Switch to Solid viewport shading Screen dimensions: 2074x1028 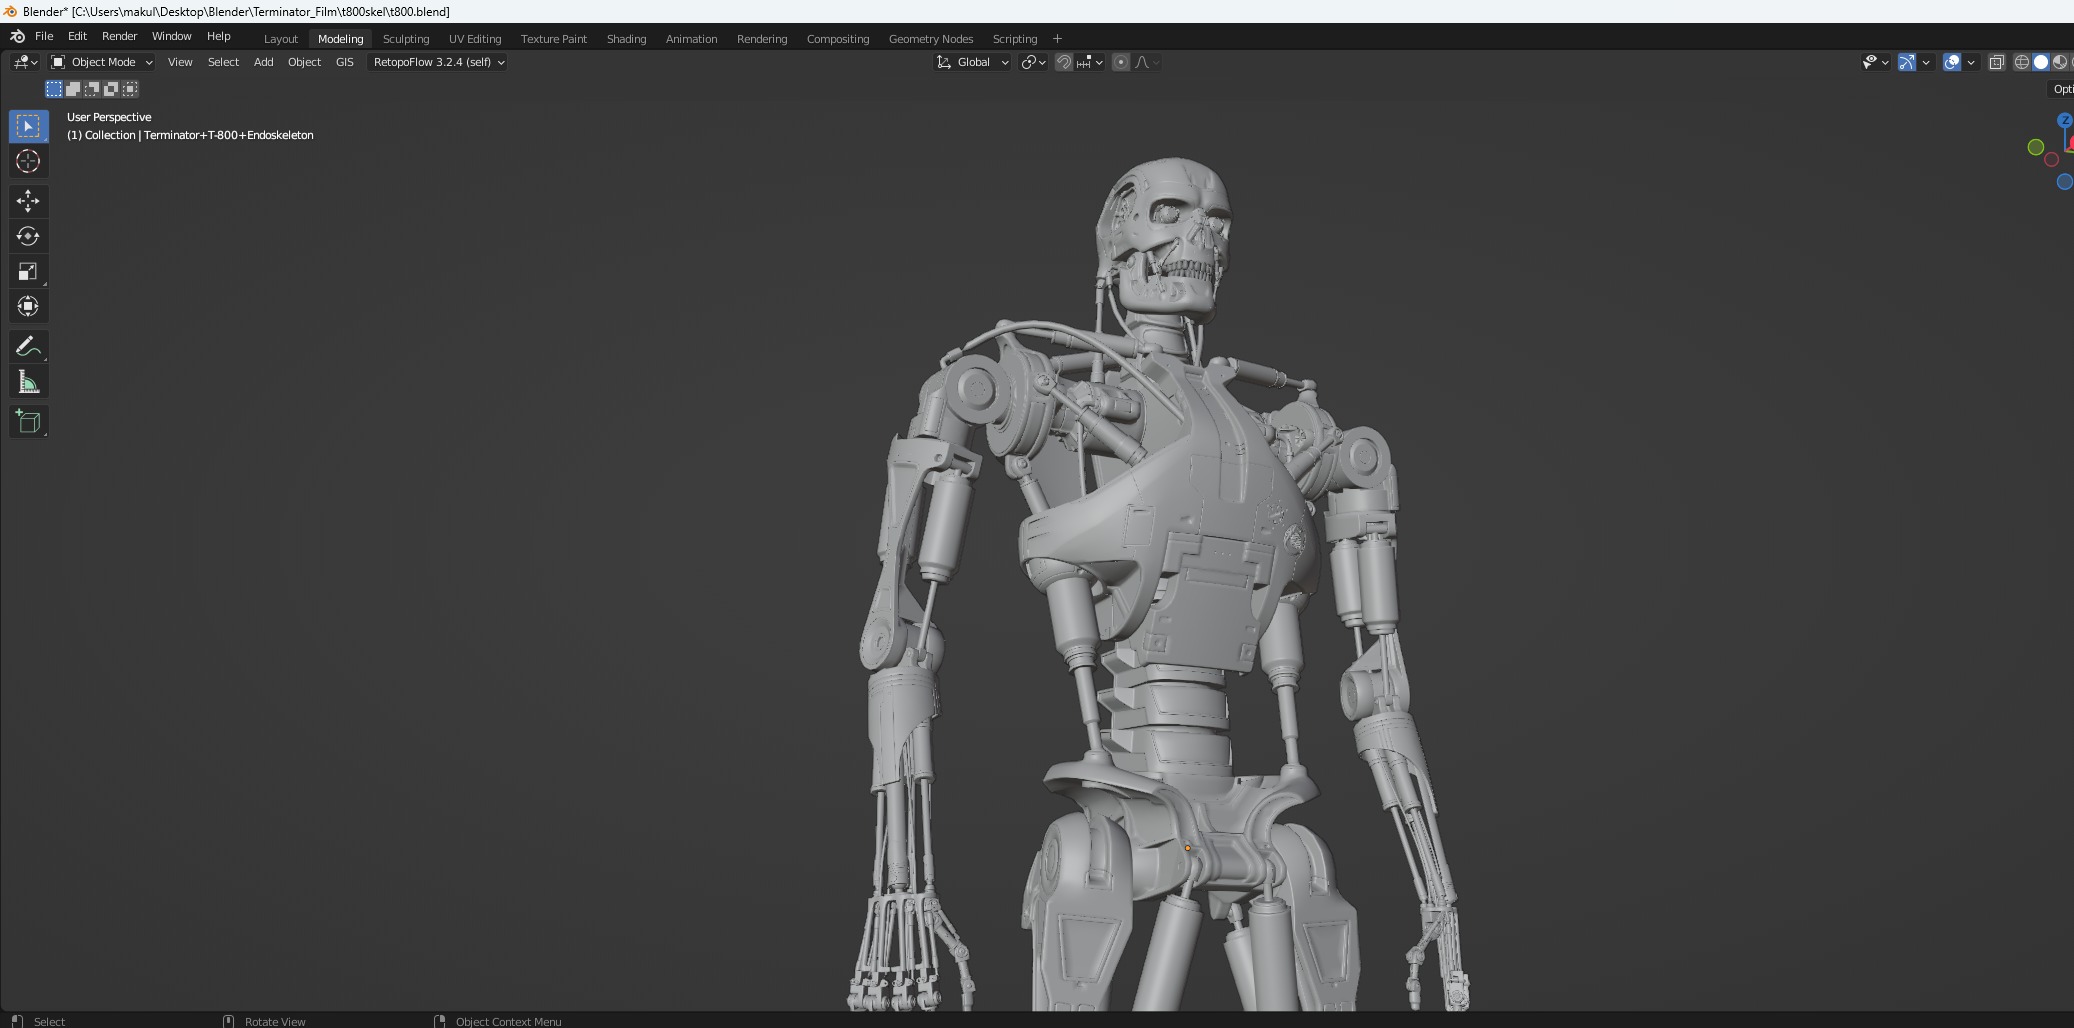2041,62
